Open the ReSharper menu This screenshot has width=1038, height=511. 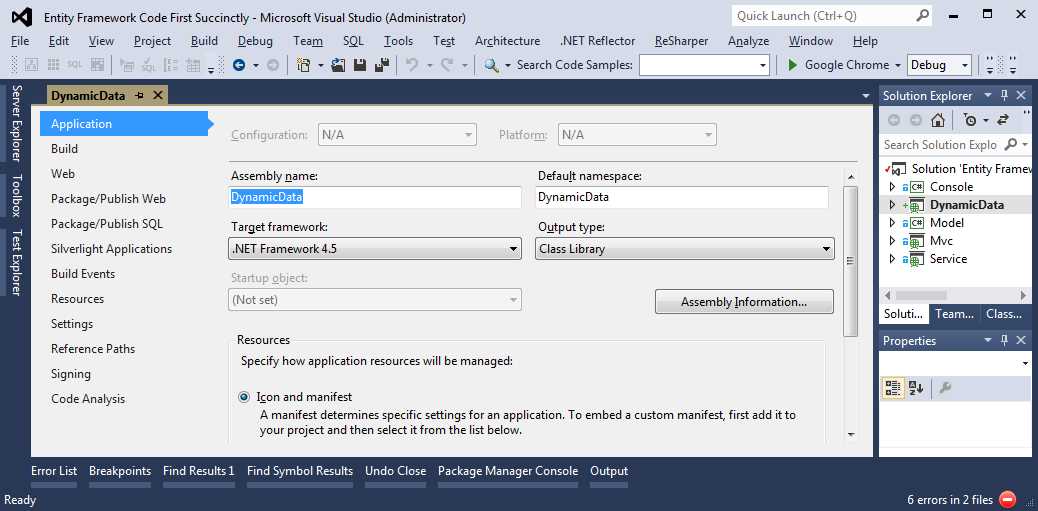[681, 41]
